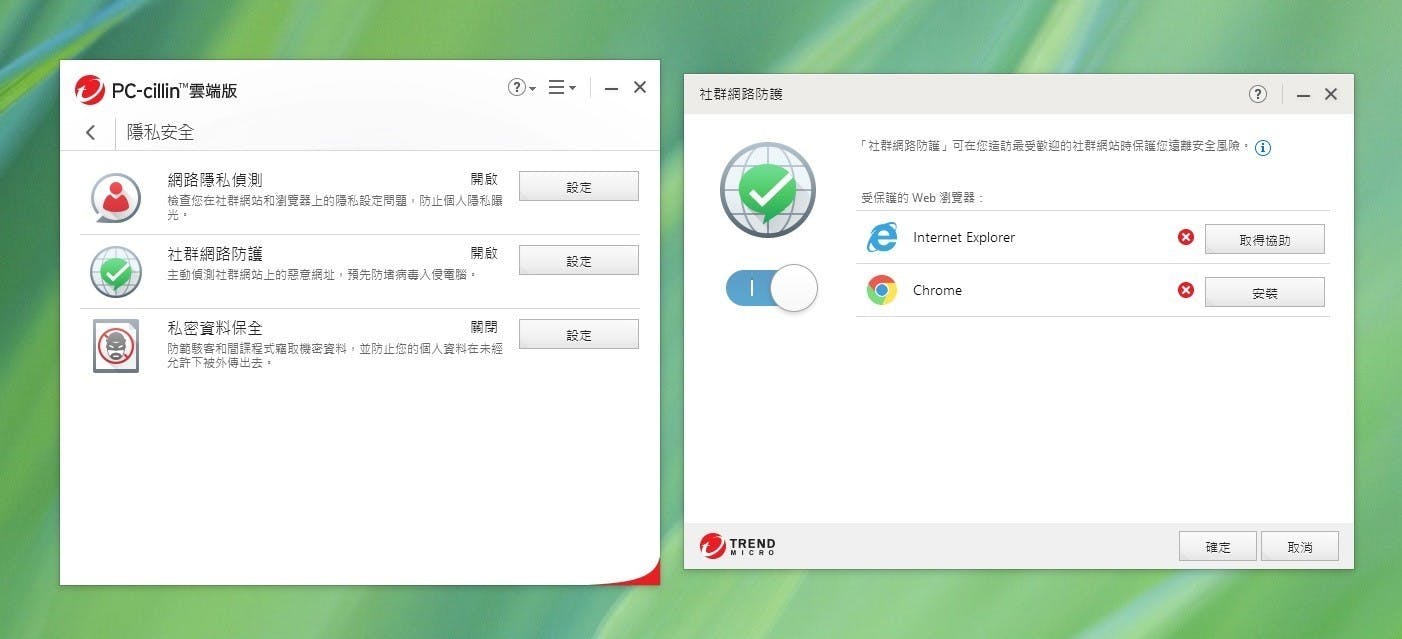The image size is (1402, 639).
Task: Click the Internet Explorer browser icon
Action: coord(882,237)
